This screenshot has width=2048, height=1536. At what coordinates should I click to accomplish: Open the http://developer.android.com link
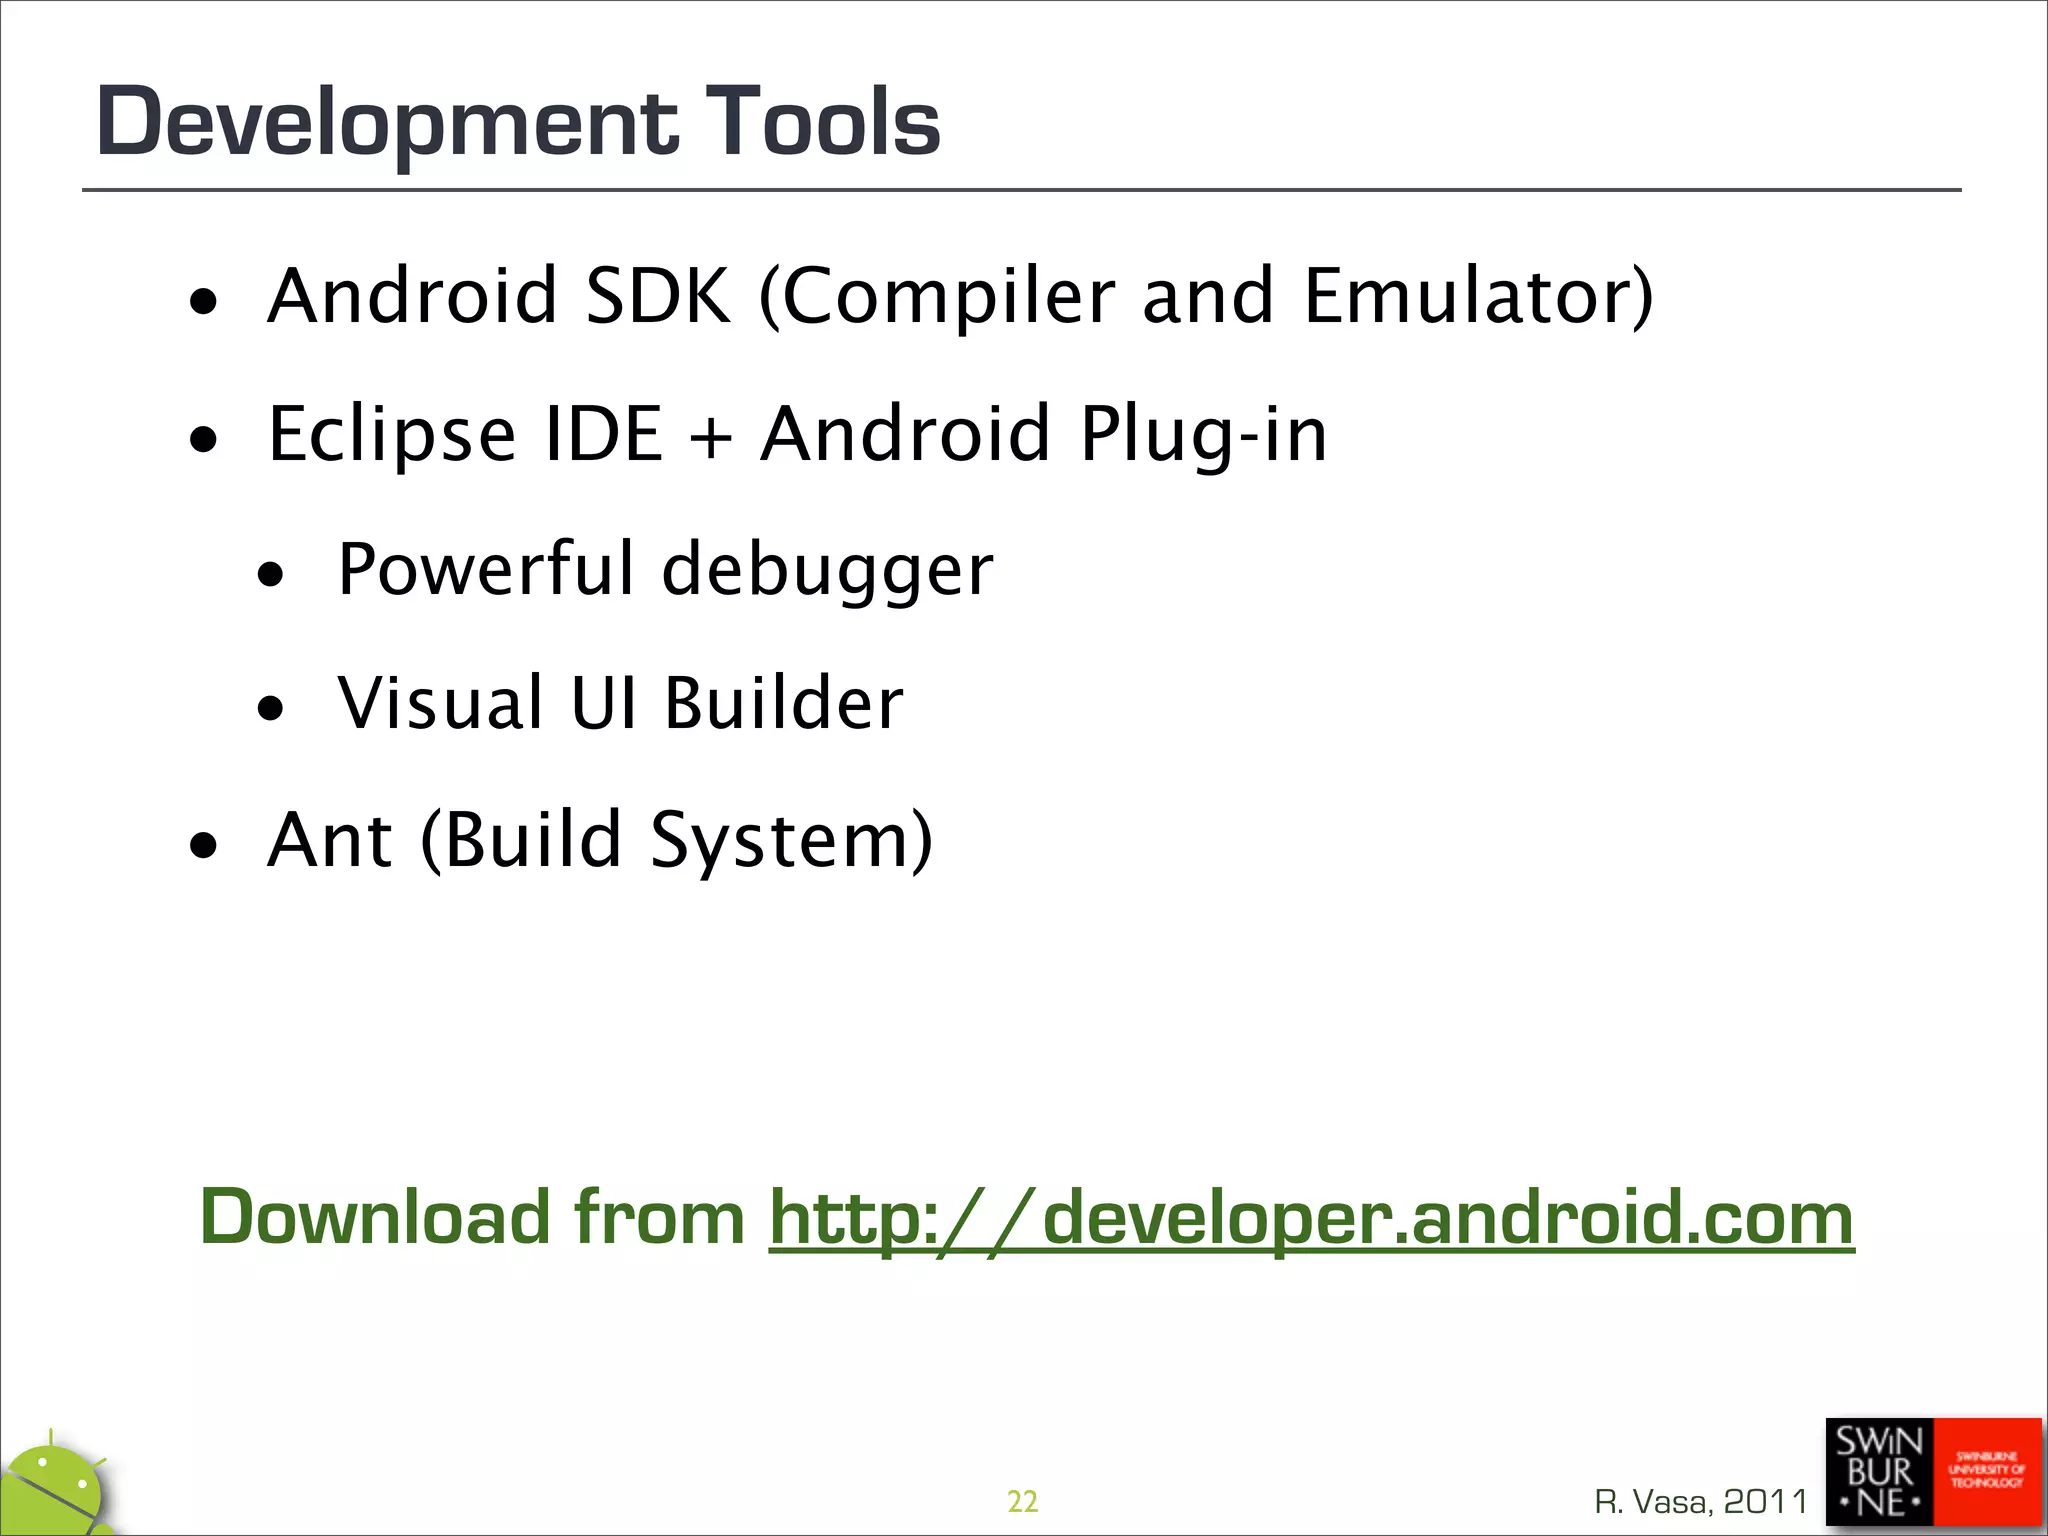click(x=1311, y=1219)
